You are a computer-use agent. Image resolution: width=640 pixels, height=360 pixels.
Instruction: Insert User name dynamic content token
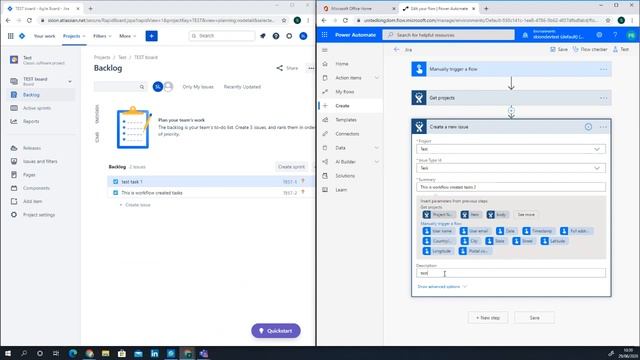(438, 231)
